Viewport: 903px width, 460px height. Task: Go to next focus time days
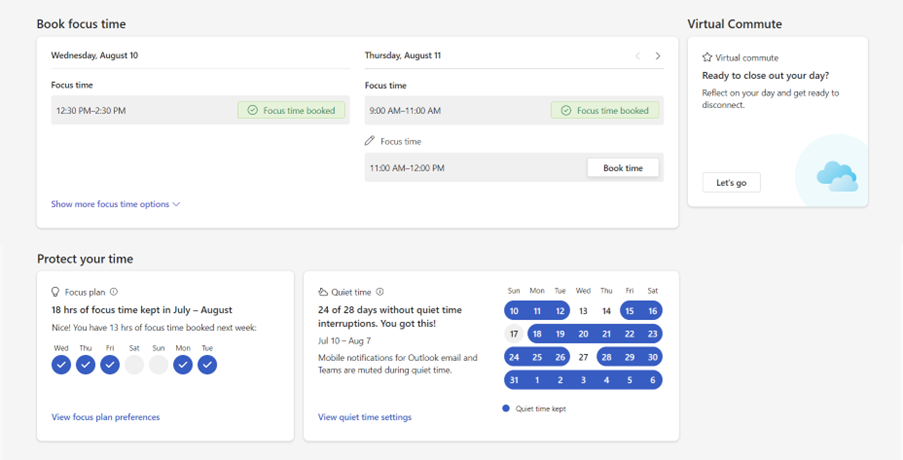point(658,56)
